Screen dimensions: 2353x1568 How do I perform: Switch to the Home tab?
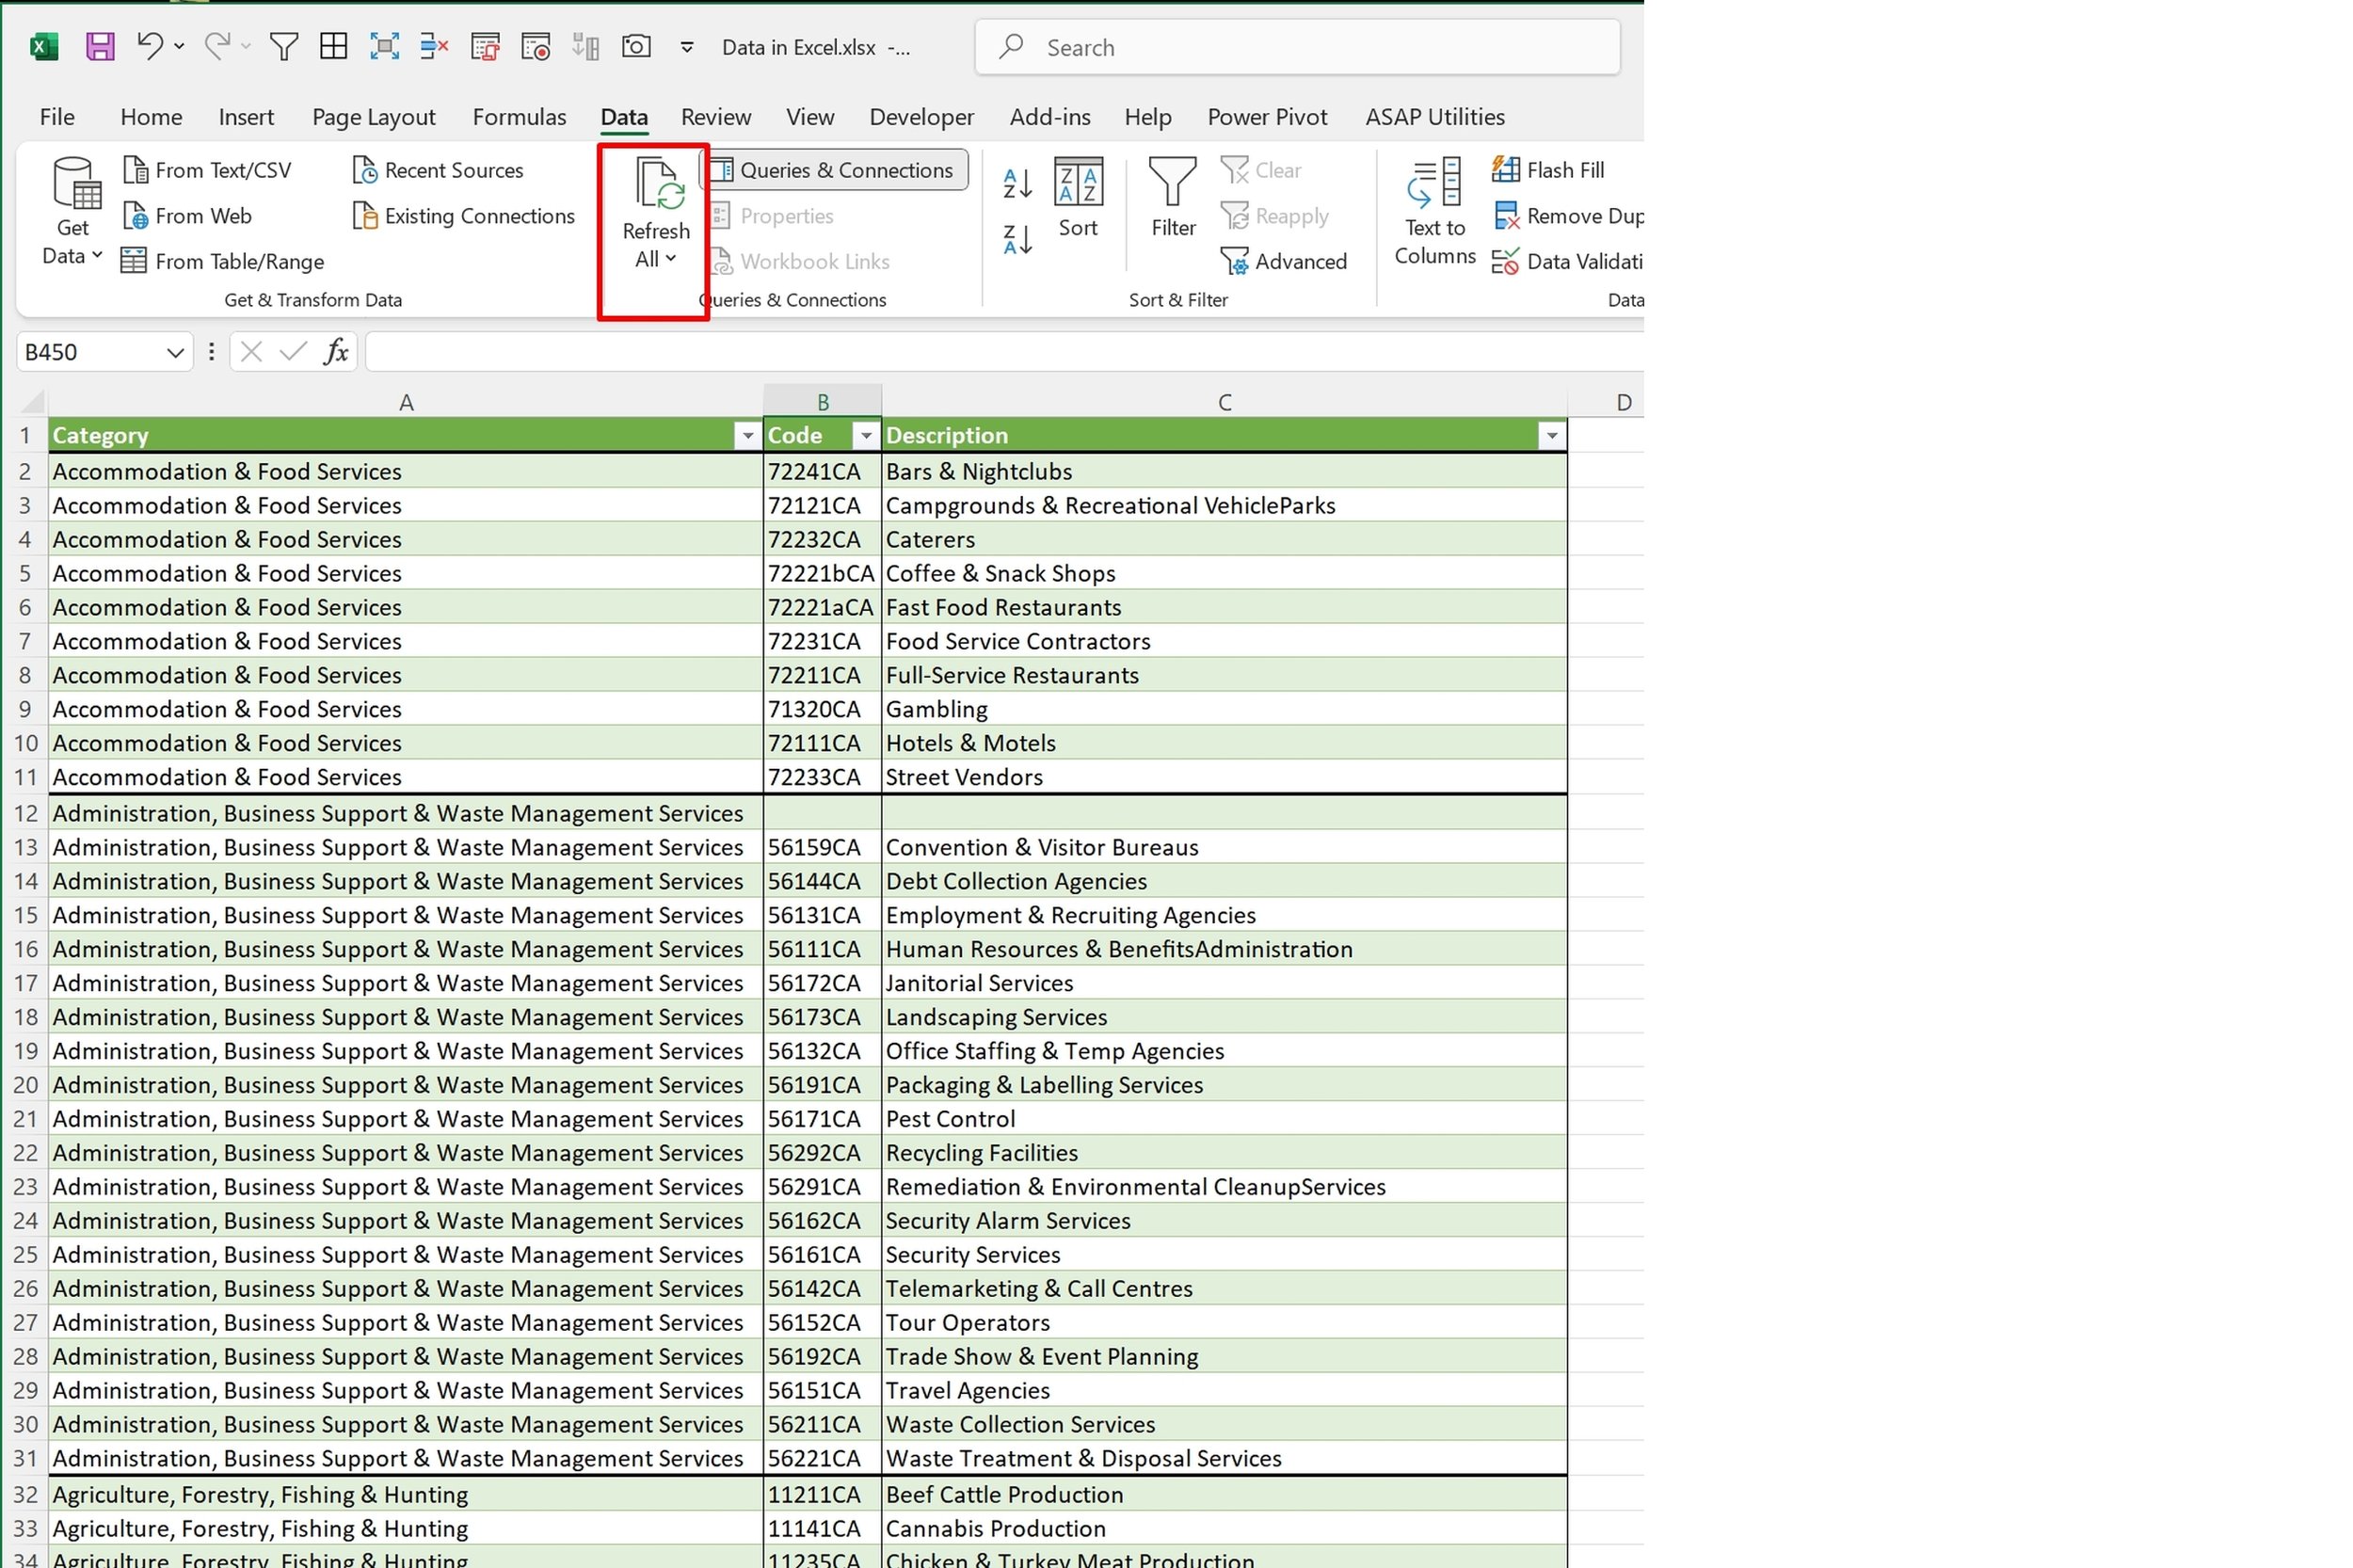coord(151,117)
